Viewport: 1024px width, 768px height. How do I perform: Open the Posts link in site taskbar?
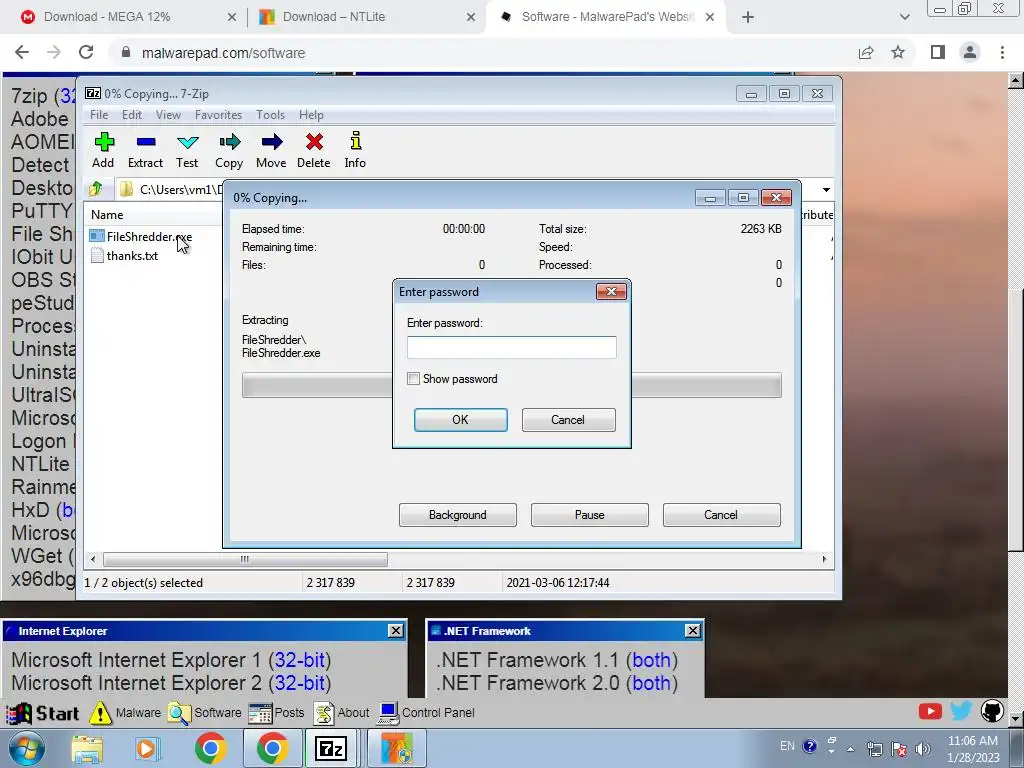click(276, 713)
